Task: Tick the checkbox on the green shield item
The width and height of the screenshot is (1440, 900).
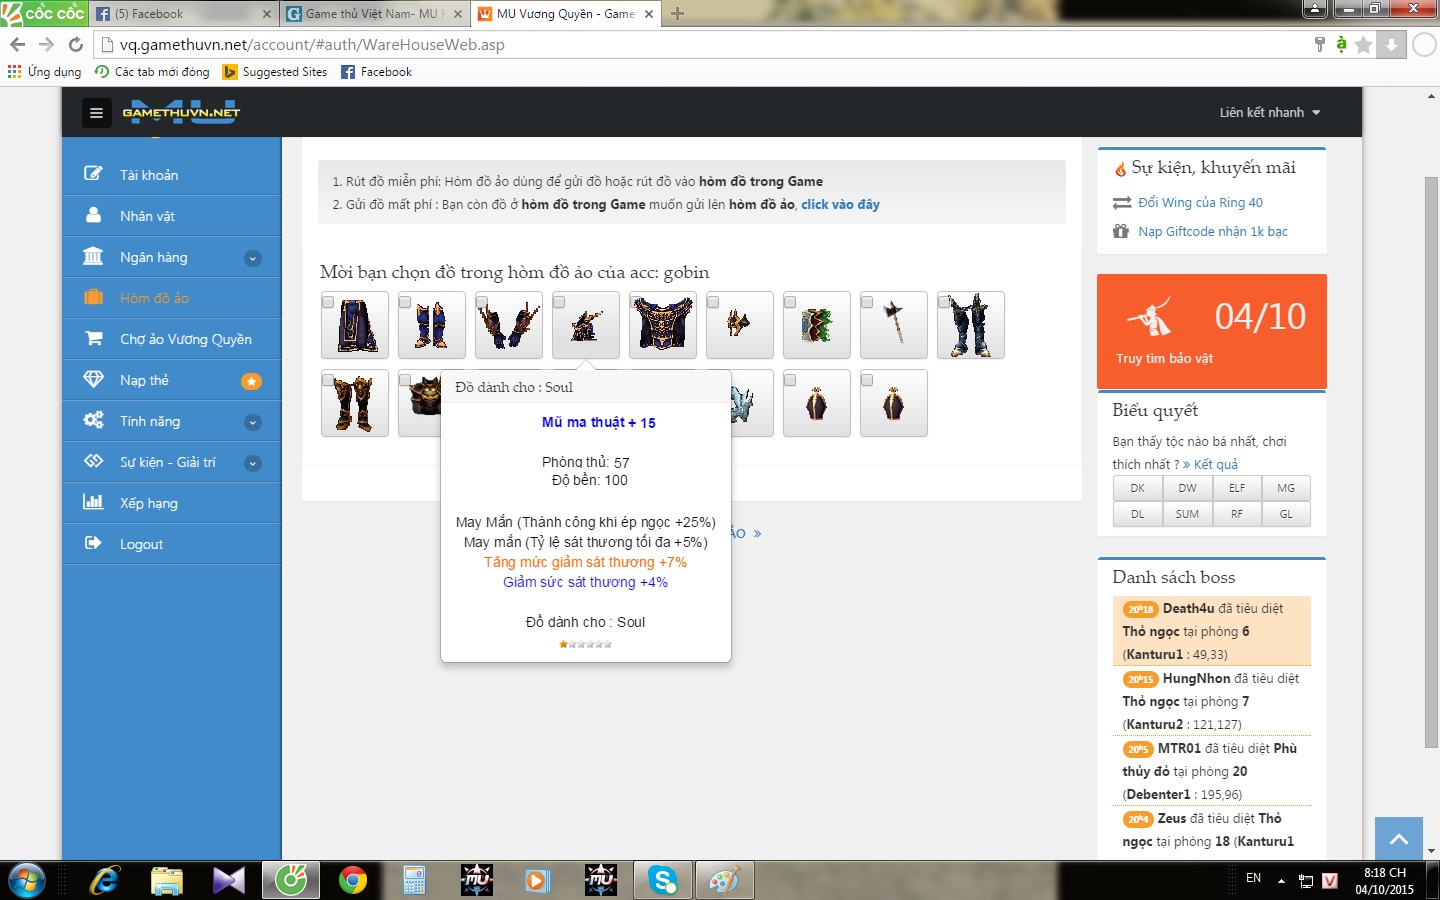Action: [x=790, y=302]
